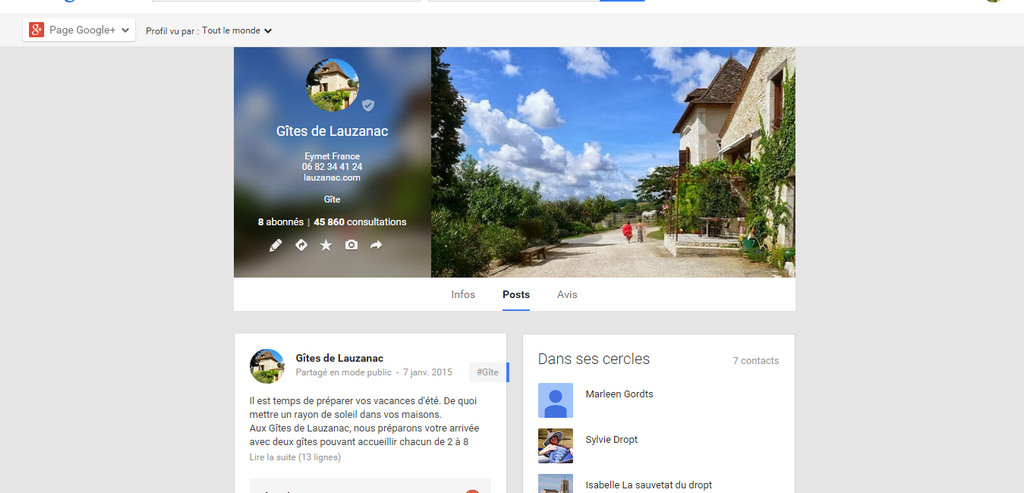Viewport: 1024px width, 493px height.
Task: Click the 45 860 consultations count
Action: (360, 222)
